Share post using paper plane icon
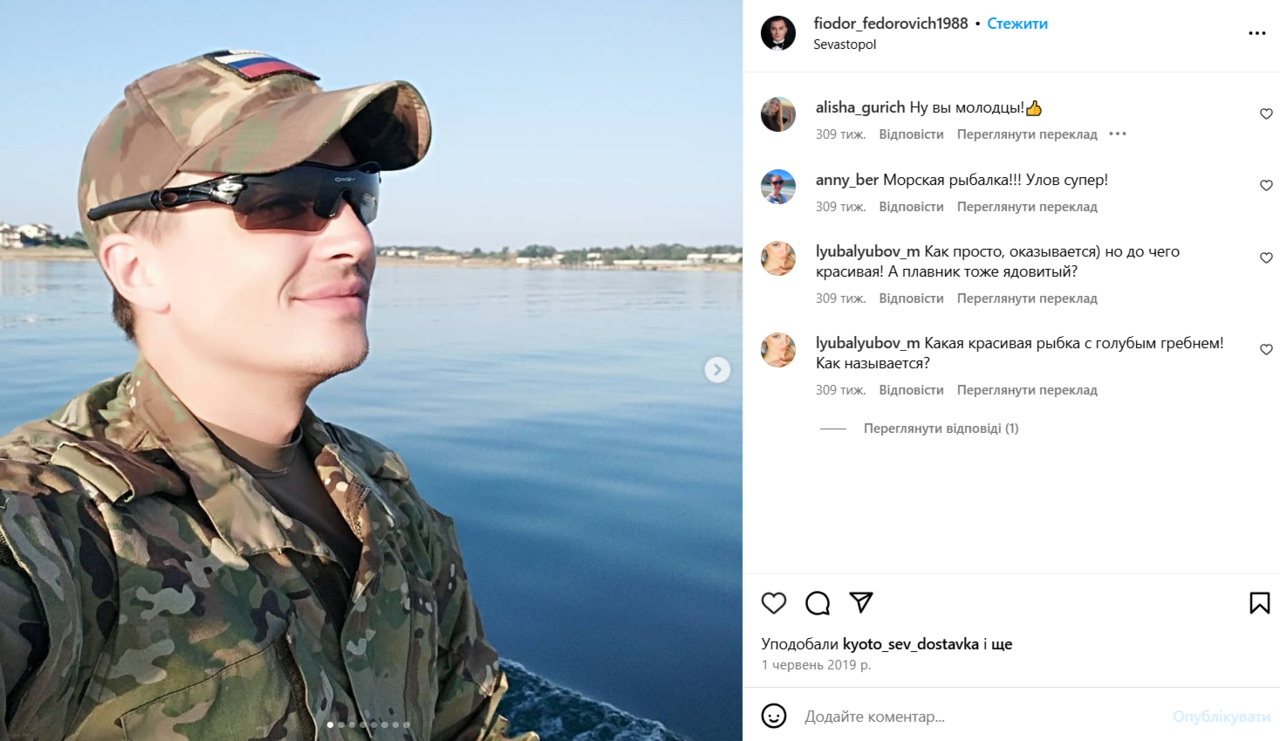Screen dimensions: 1280x741 click(x=861, y=602)
